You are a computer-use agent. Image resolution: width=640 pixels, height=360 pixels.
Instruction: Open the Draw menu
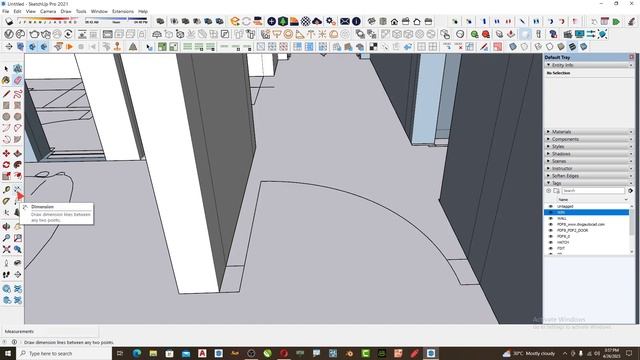coord(66,11)
